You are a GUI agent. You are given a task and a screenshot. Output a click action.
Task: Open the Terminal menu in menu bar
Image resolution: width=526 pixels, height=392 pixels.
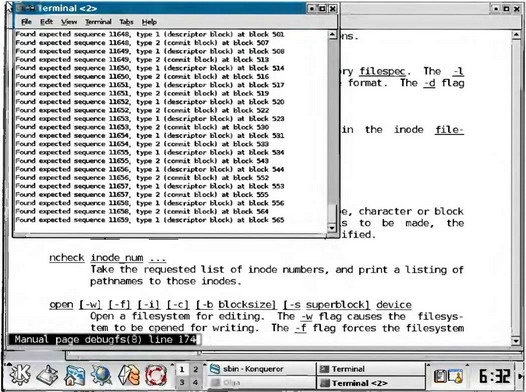(x=98, y=22)
